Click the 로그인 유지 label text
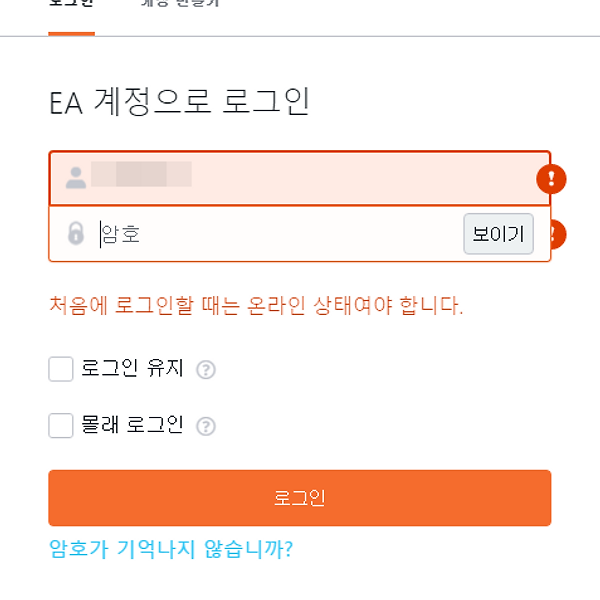This screenshot has height=600, width=600. (x=132, y=368)
